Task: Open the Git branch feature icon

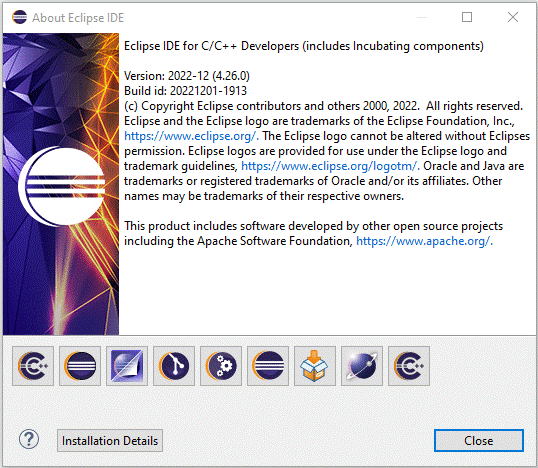Action: click(174, 366)
